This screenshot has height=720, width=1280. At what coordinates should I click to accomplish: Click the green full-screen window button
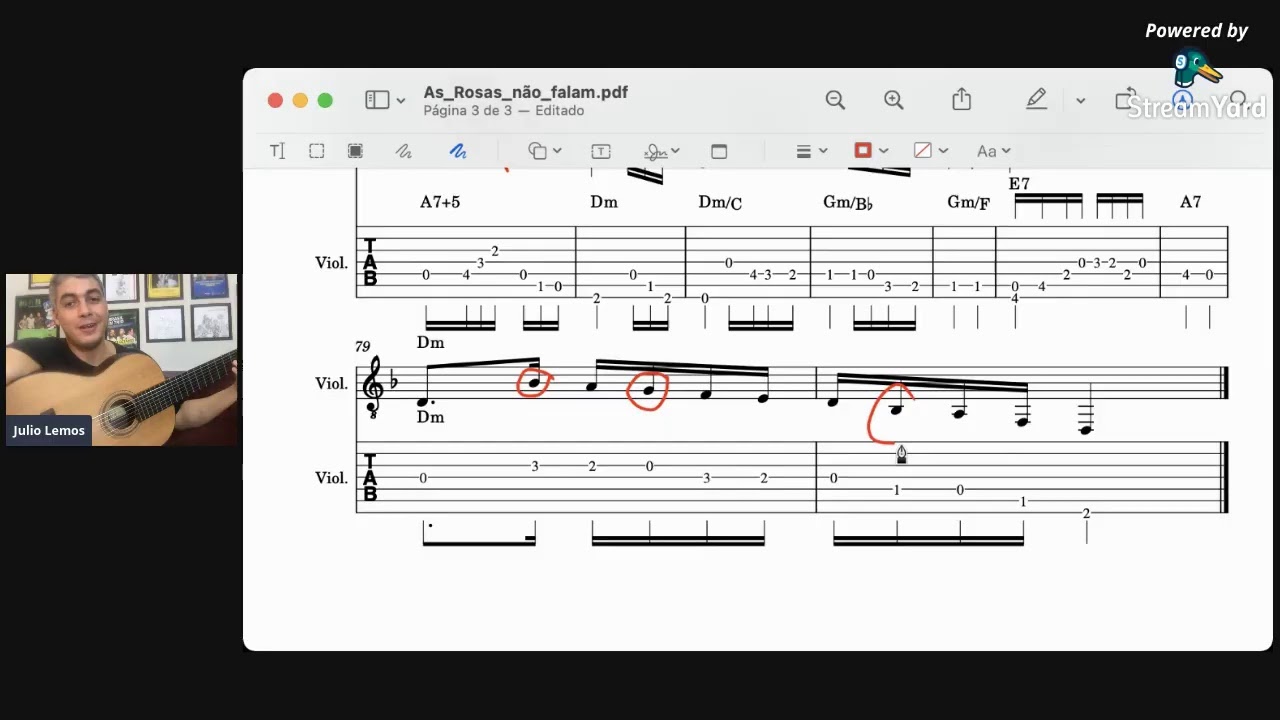325,100
